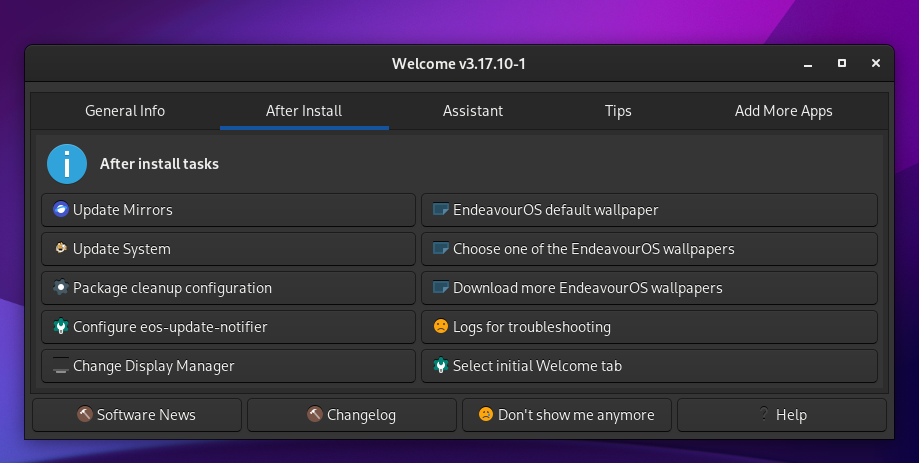Click the Update System icon

(x=61, y=249)
